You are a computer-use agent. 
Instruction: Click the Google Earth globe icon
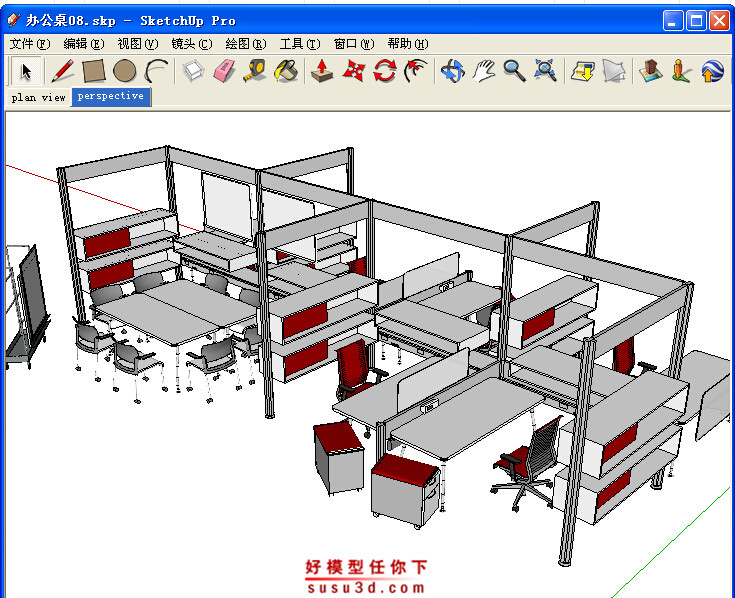pyautogui.click(x=712, y=71)
